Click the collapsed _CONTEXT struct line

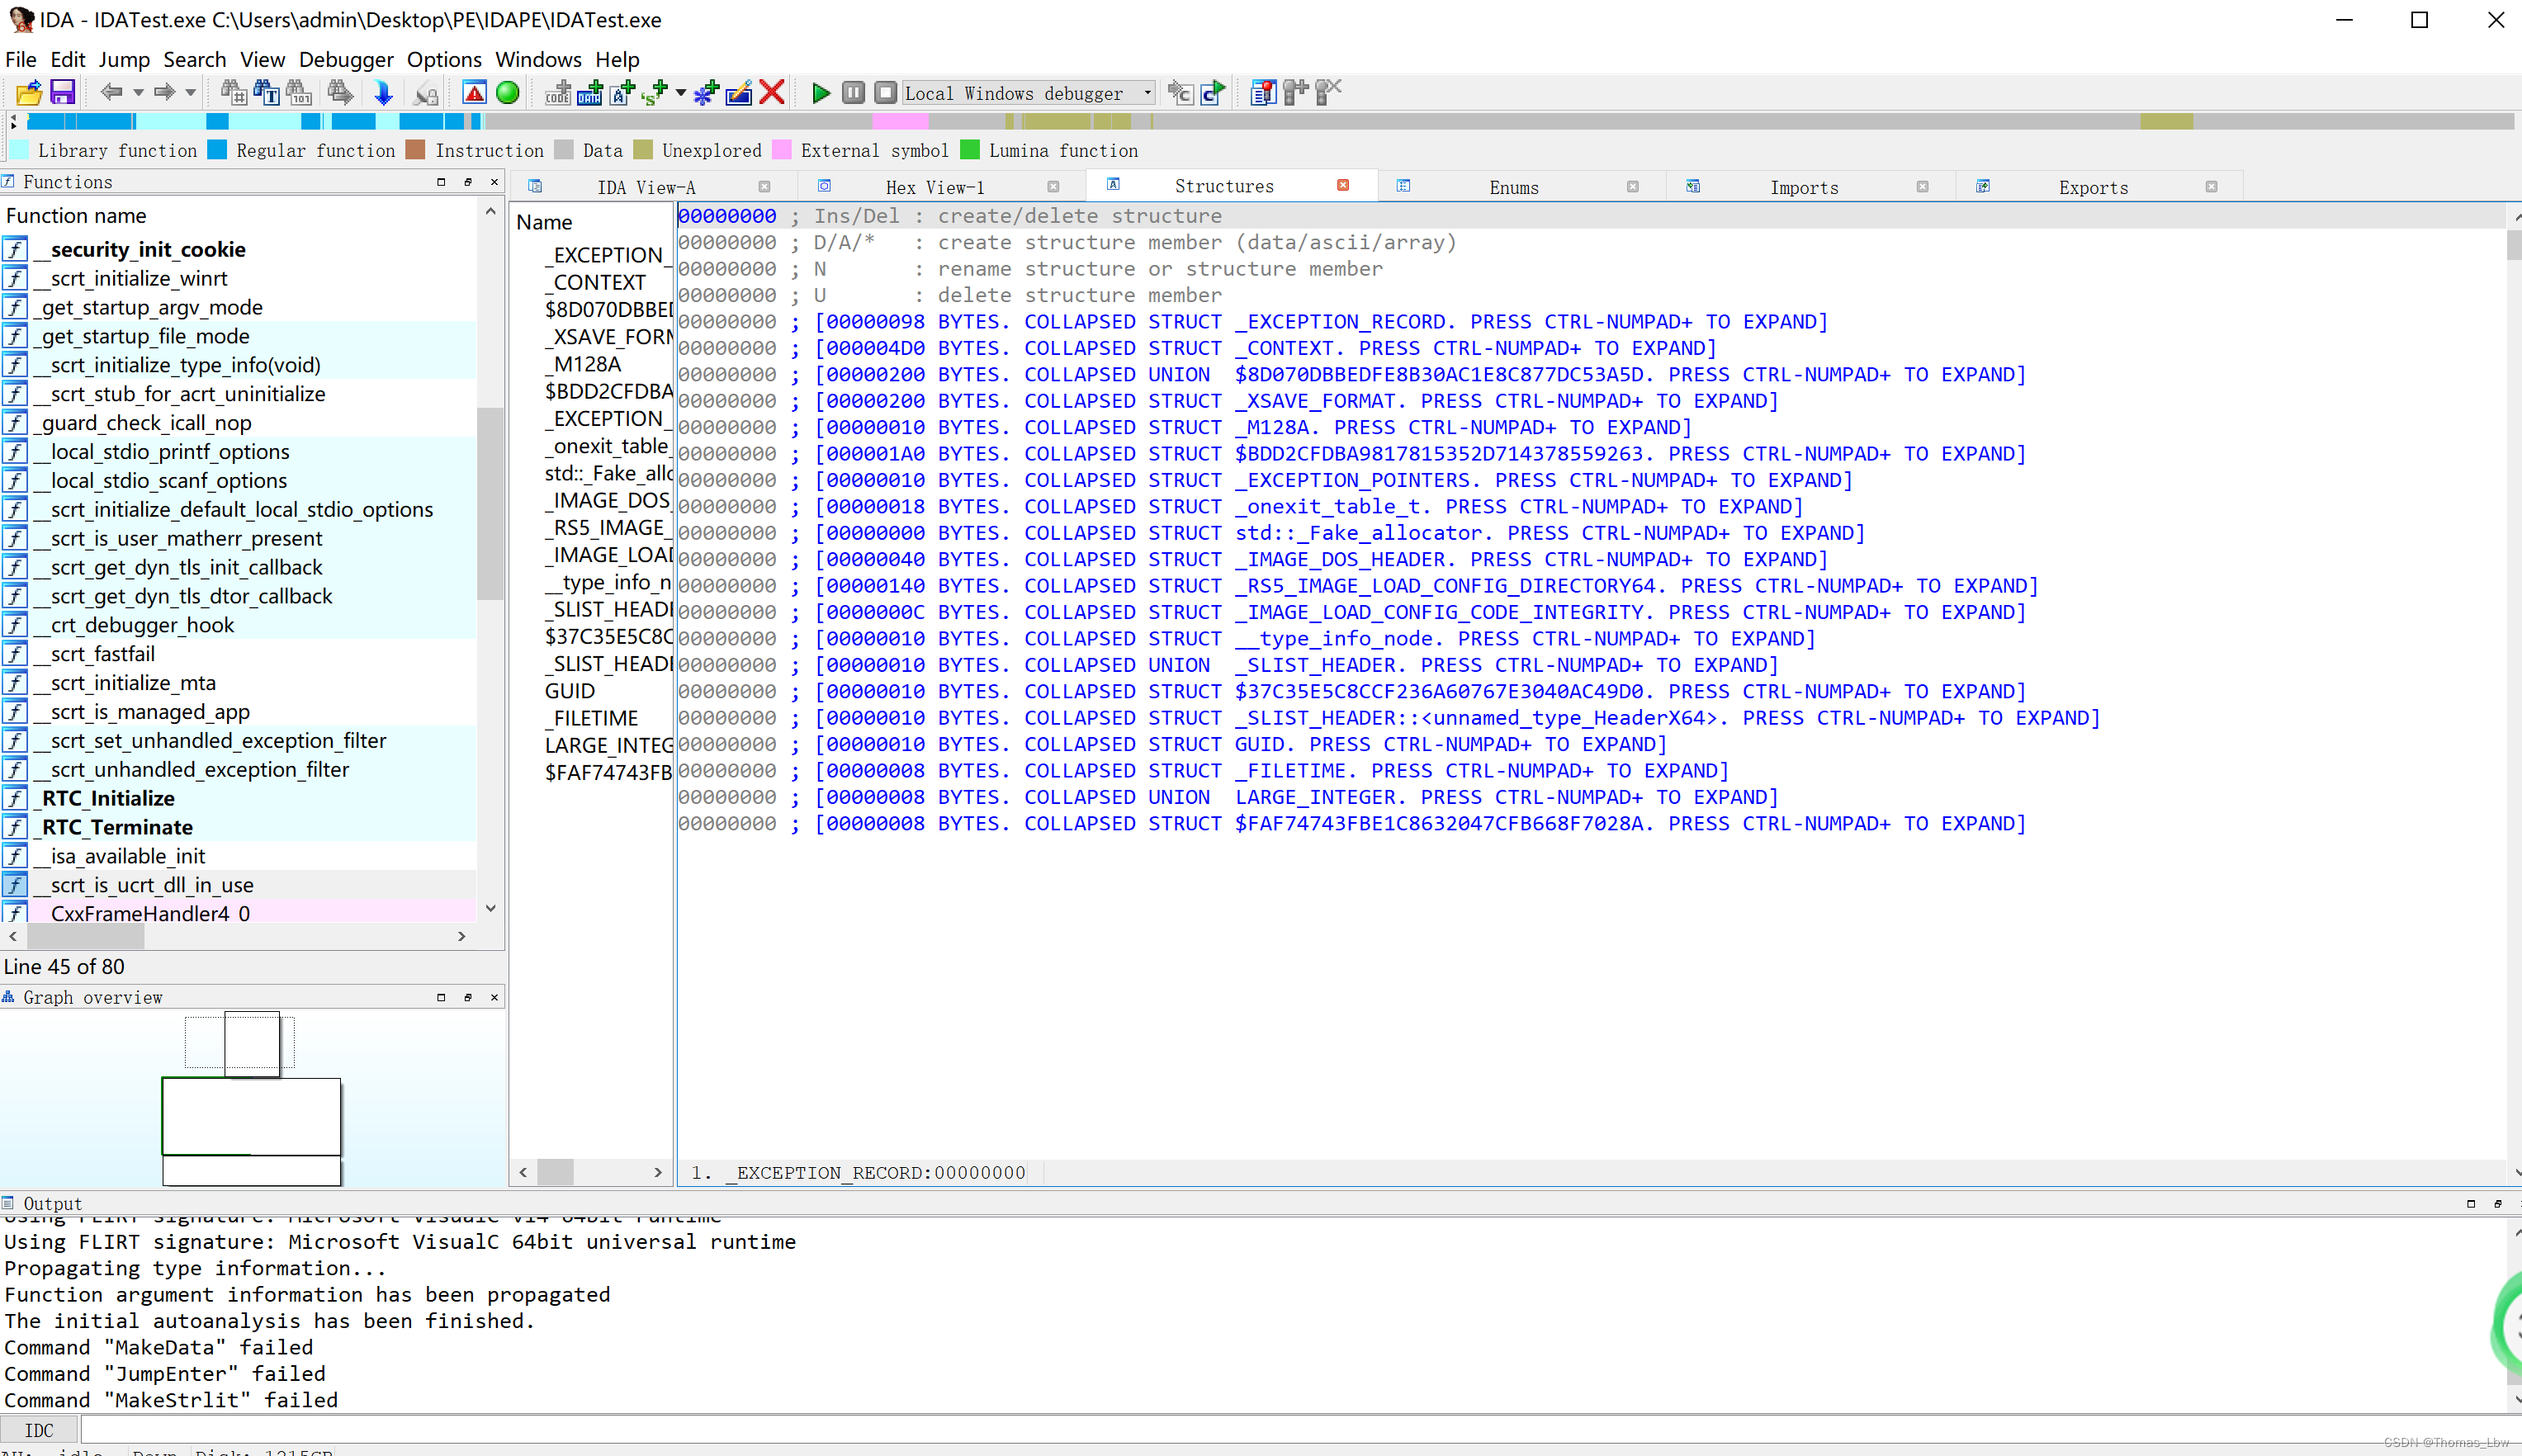click(x=1264, y=348)
